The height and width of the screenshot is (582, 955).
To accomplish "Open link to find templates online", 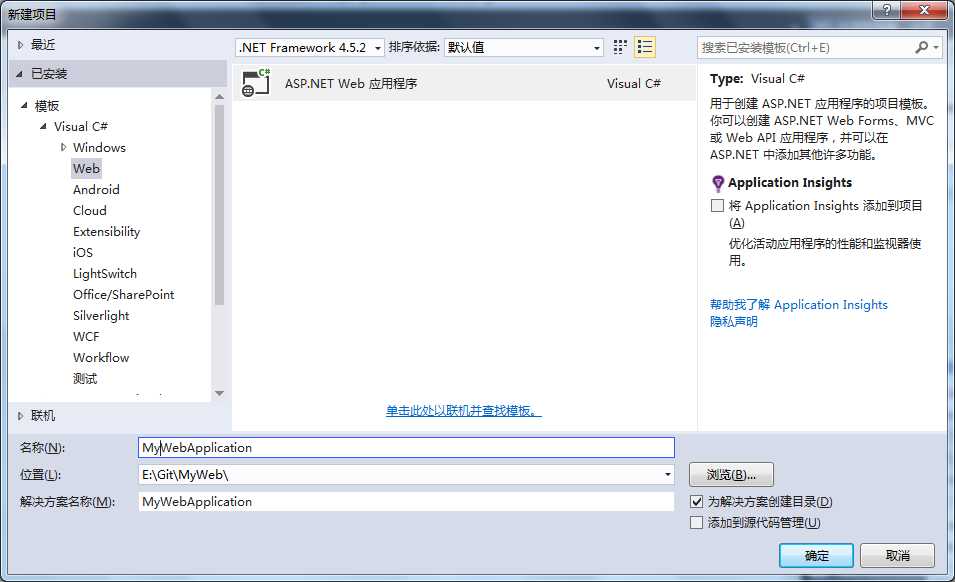I will [463, 411].
